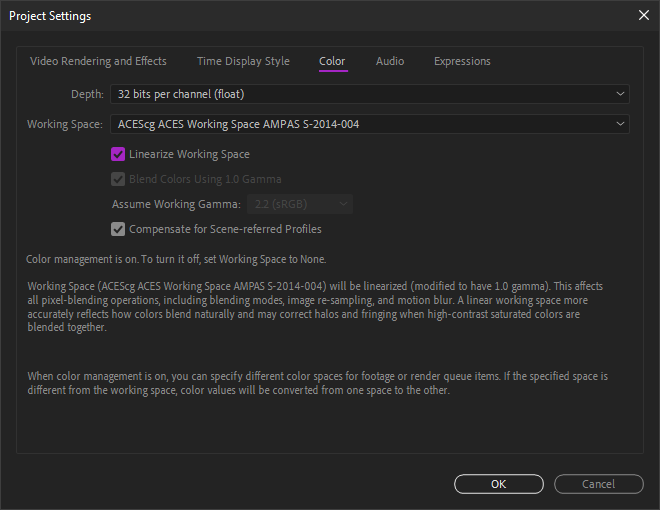Close the Project Settings dialog with X

click(x=642, y=15)
